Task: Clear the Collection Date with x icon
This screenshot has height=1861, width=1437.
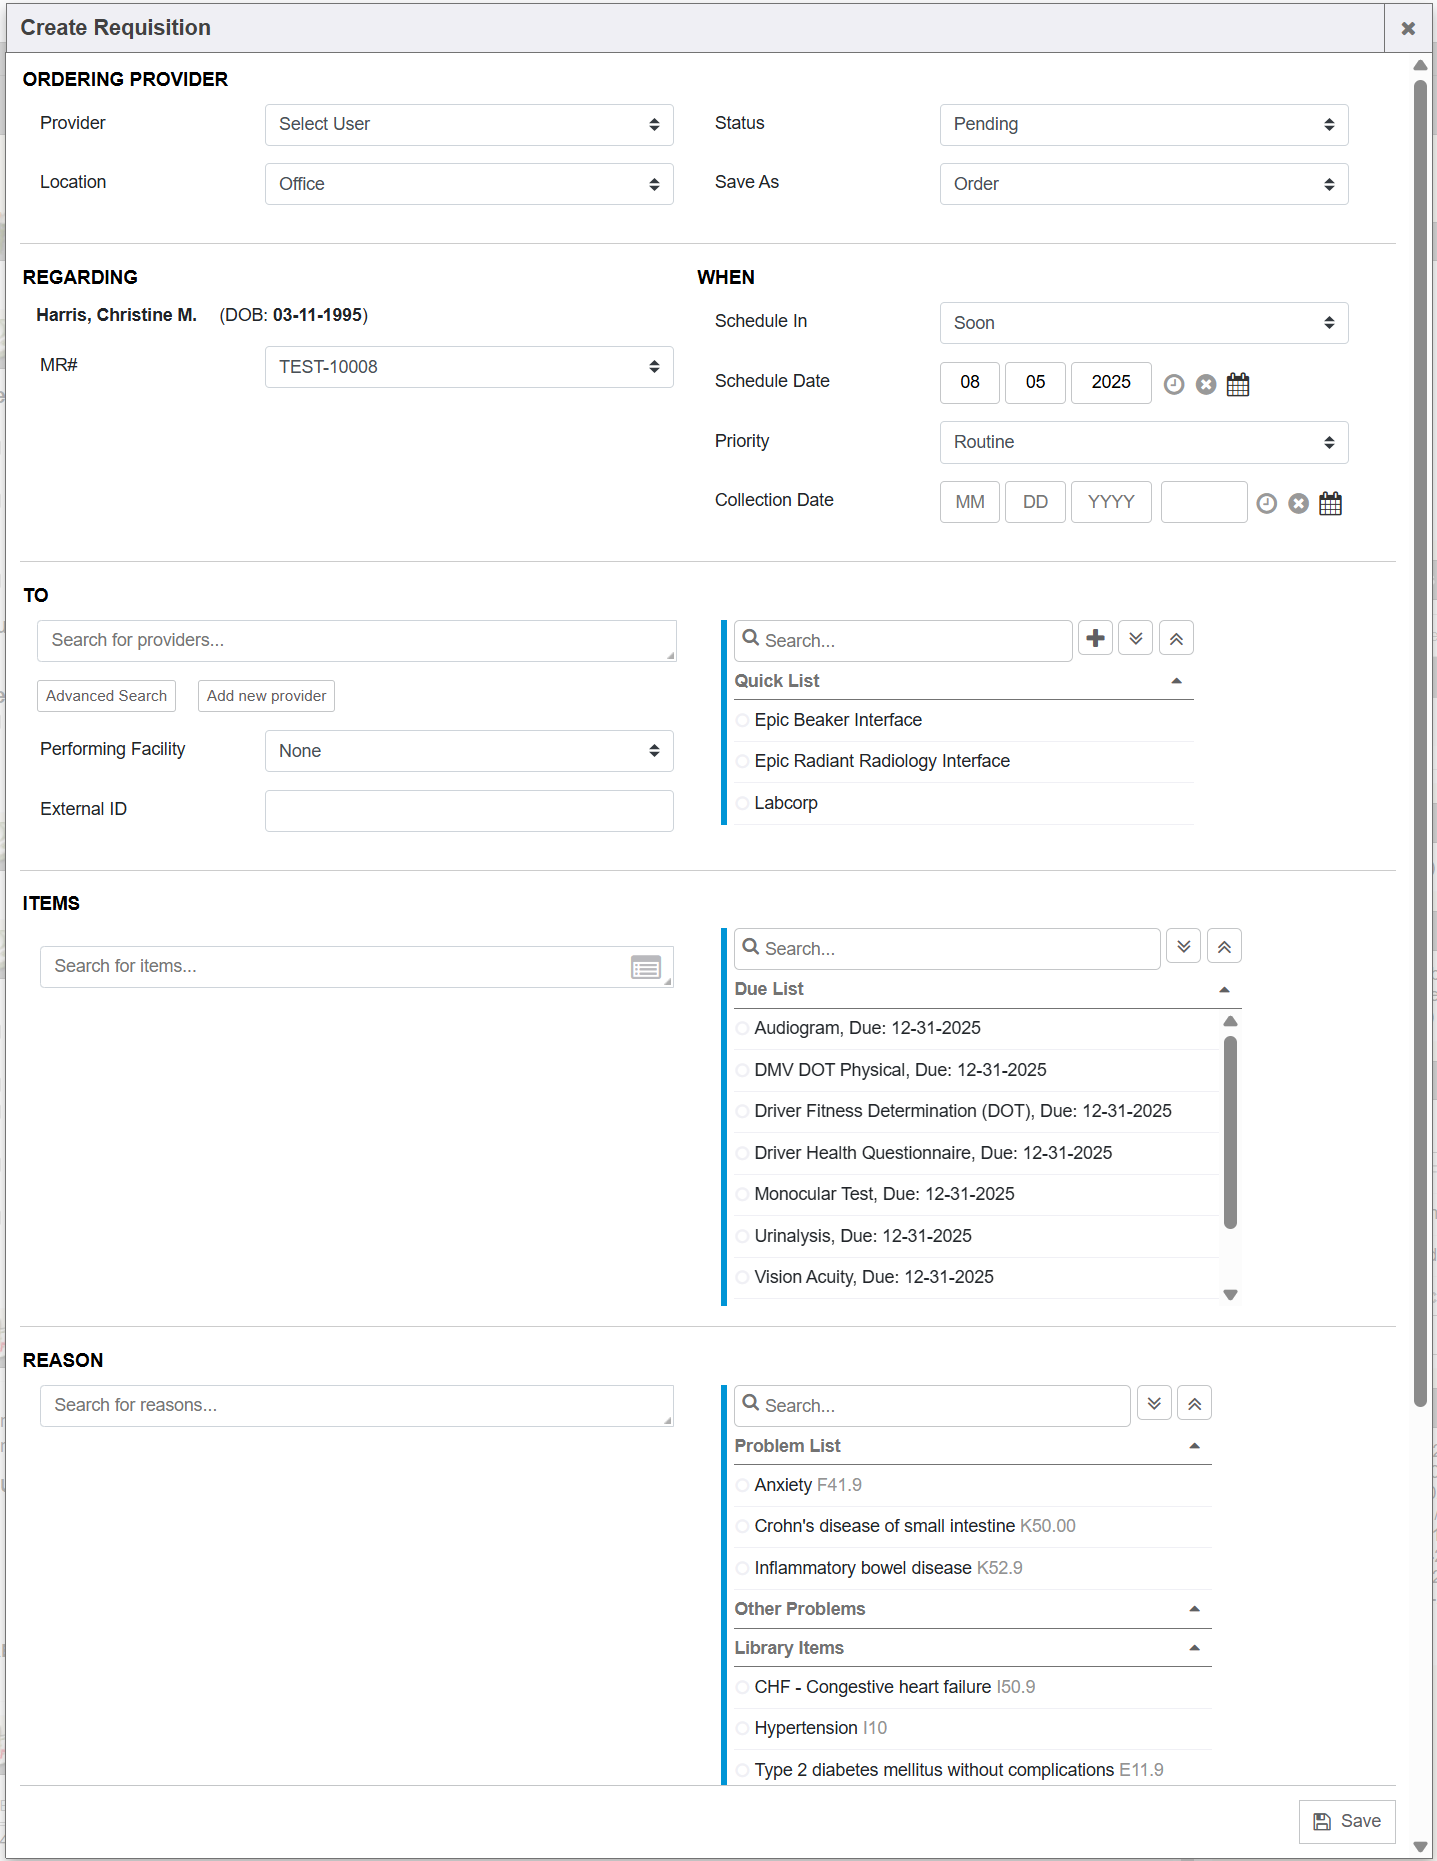Action: coord(1297,503)
